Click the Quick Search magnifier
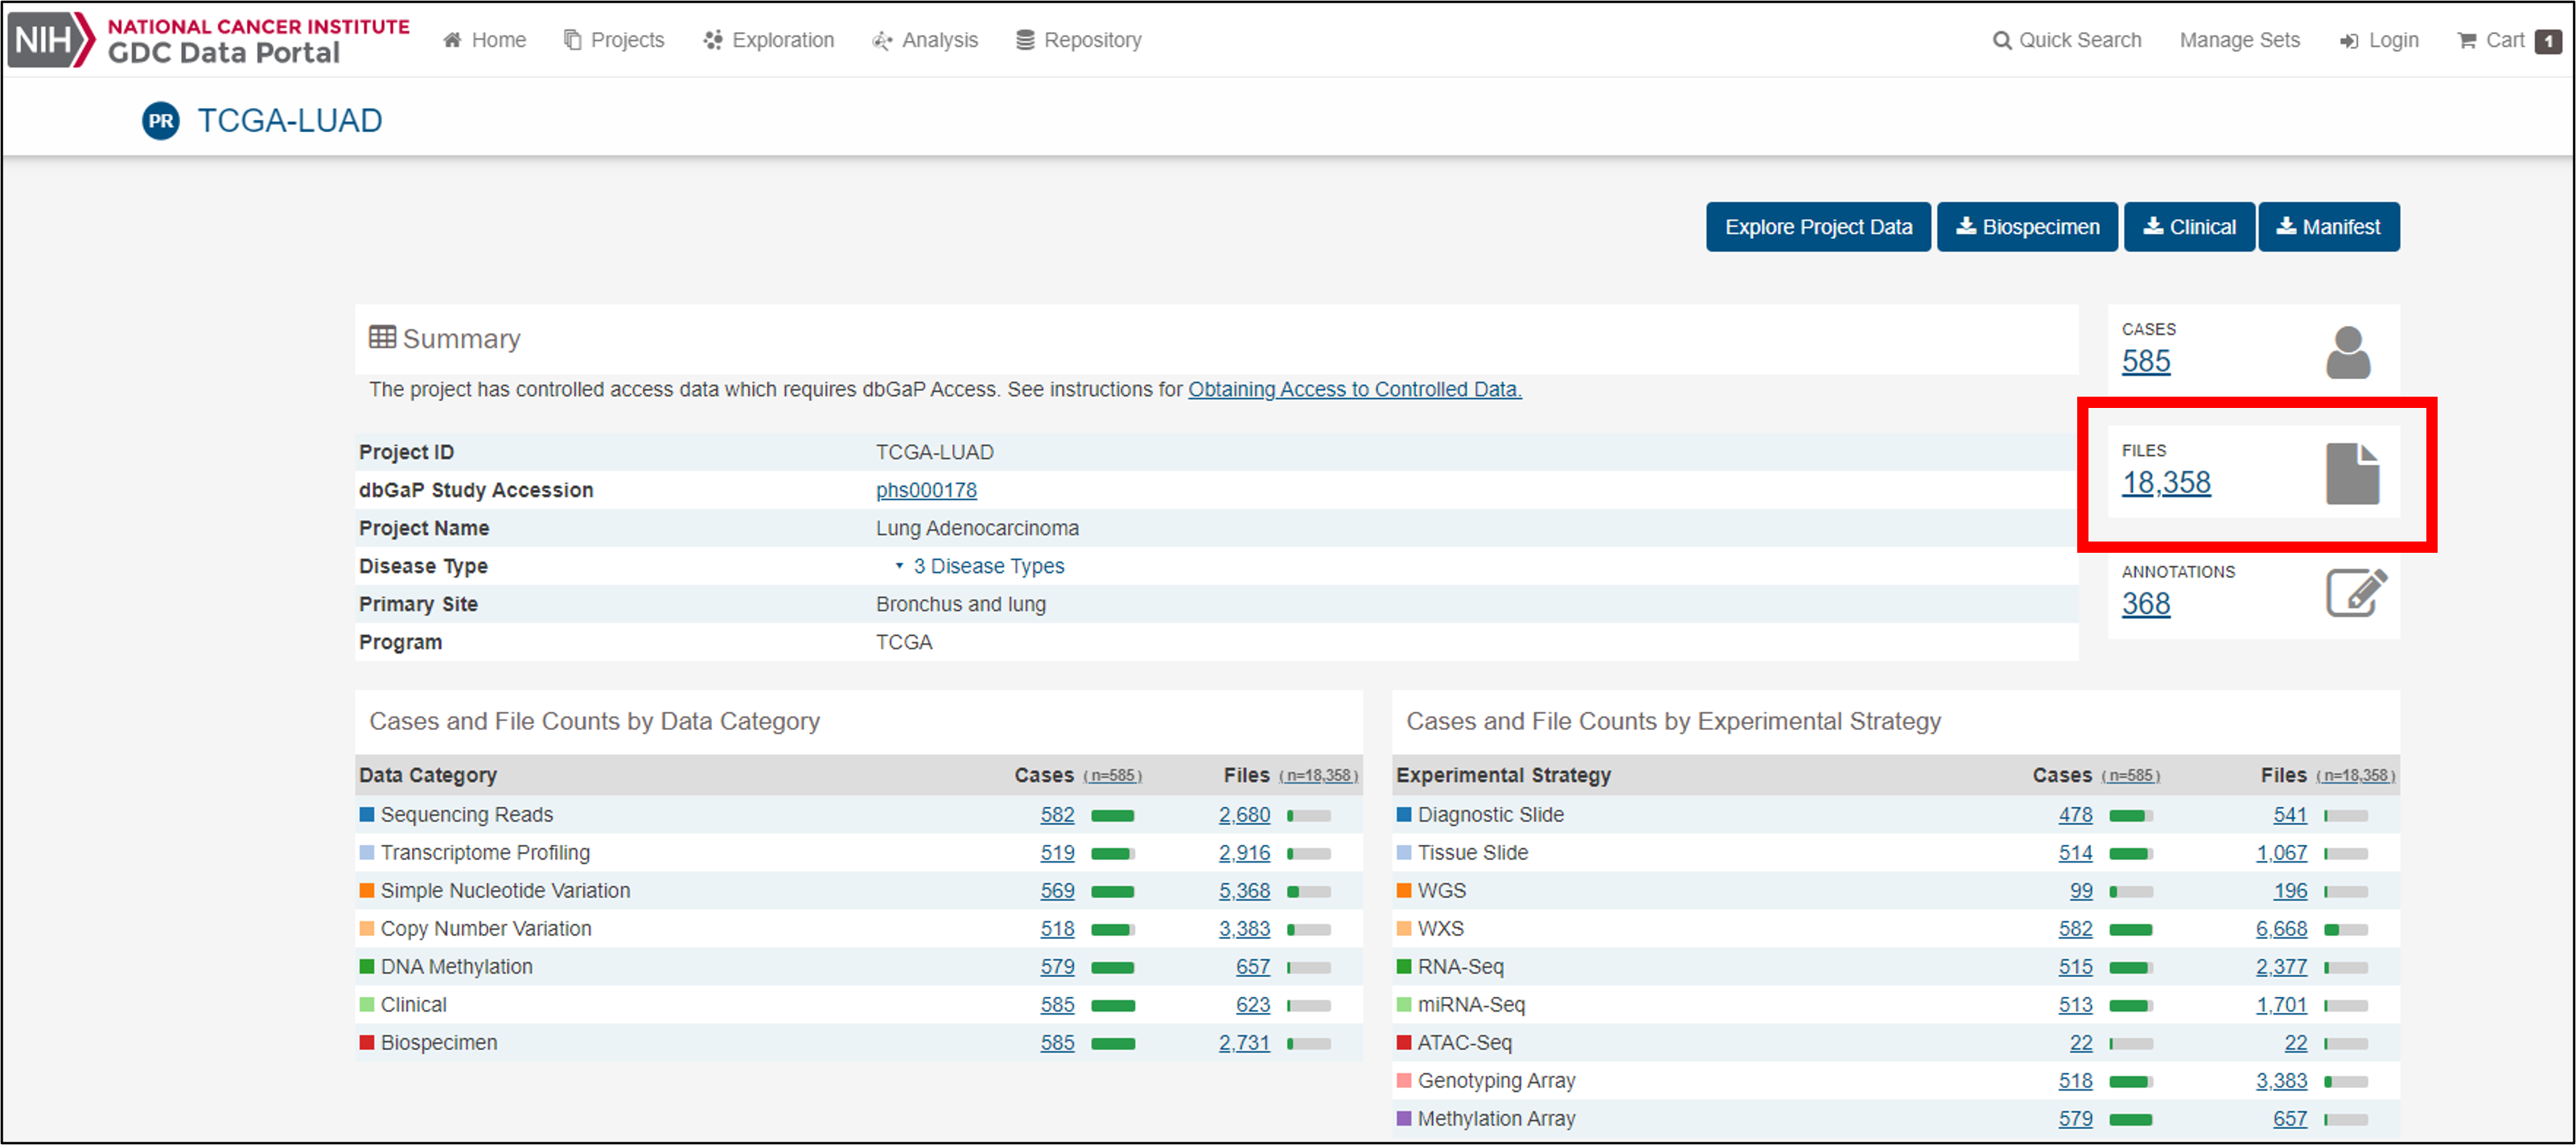Viewport: 2576px width, 1145px height. (2002, 40)
